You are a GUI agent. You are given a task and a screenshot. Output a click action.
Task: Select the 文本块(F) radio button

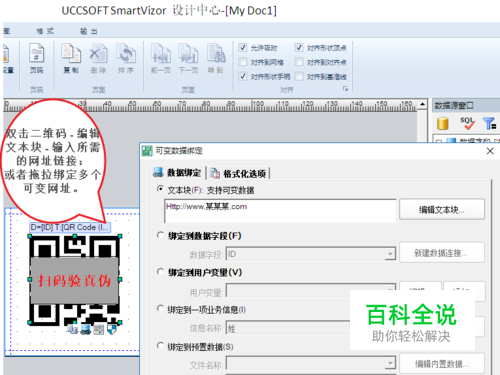click(x=160, y=189)
